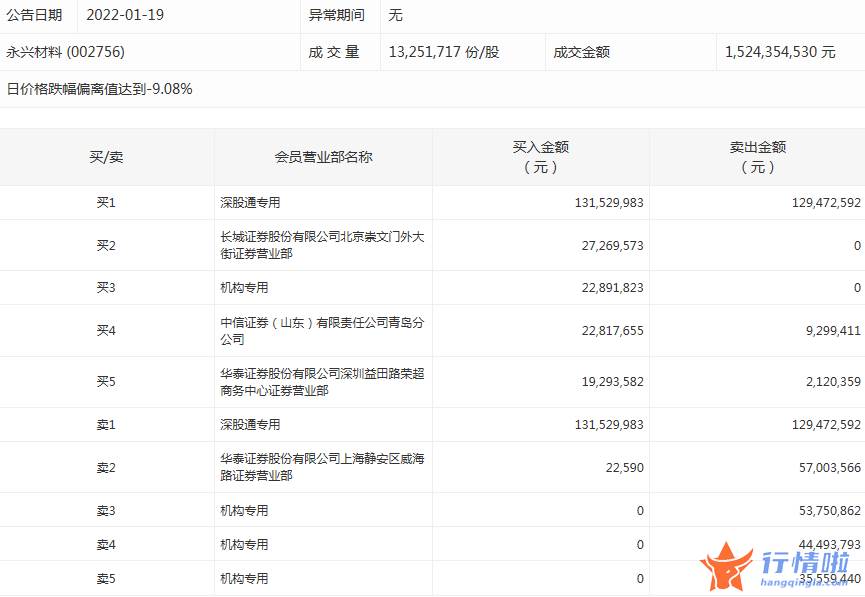
Task: Select sell amount 57,003,566
Action: 830,467
